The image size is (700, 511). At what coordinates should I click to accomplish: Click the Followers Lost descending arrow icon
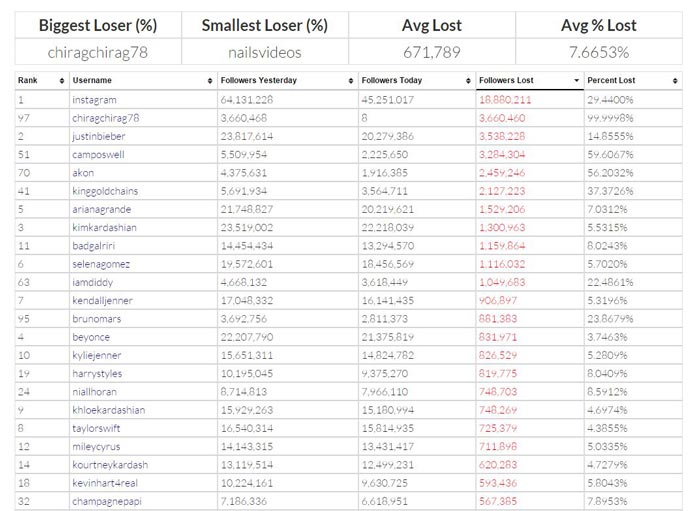[576, 81]
